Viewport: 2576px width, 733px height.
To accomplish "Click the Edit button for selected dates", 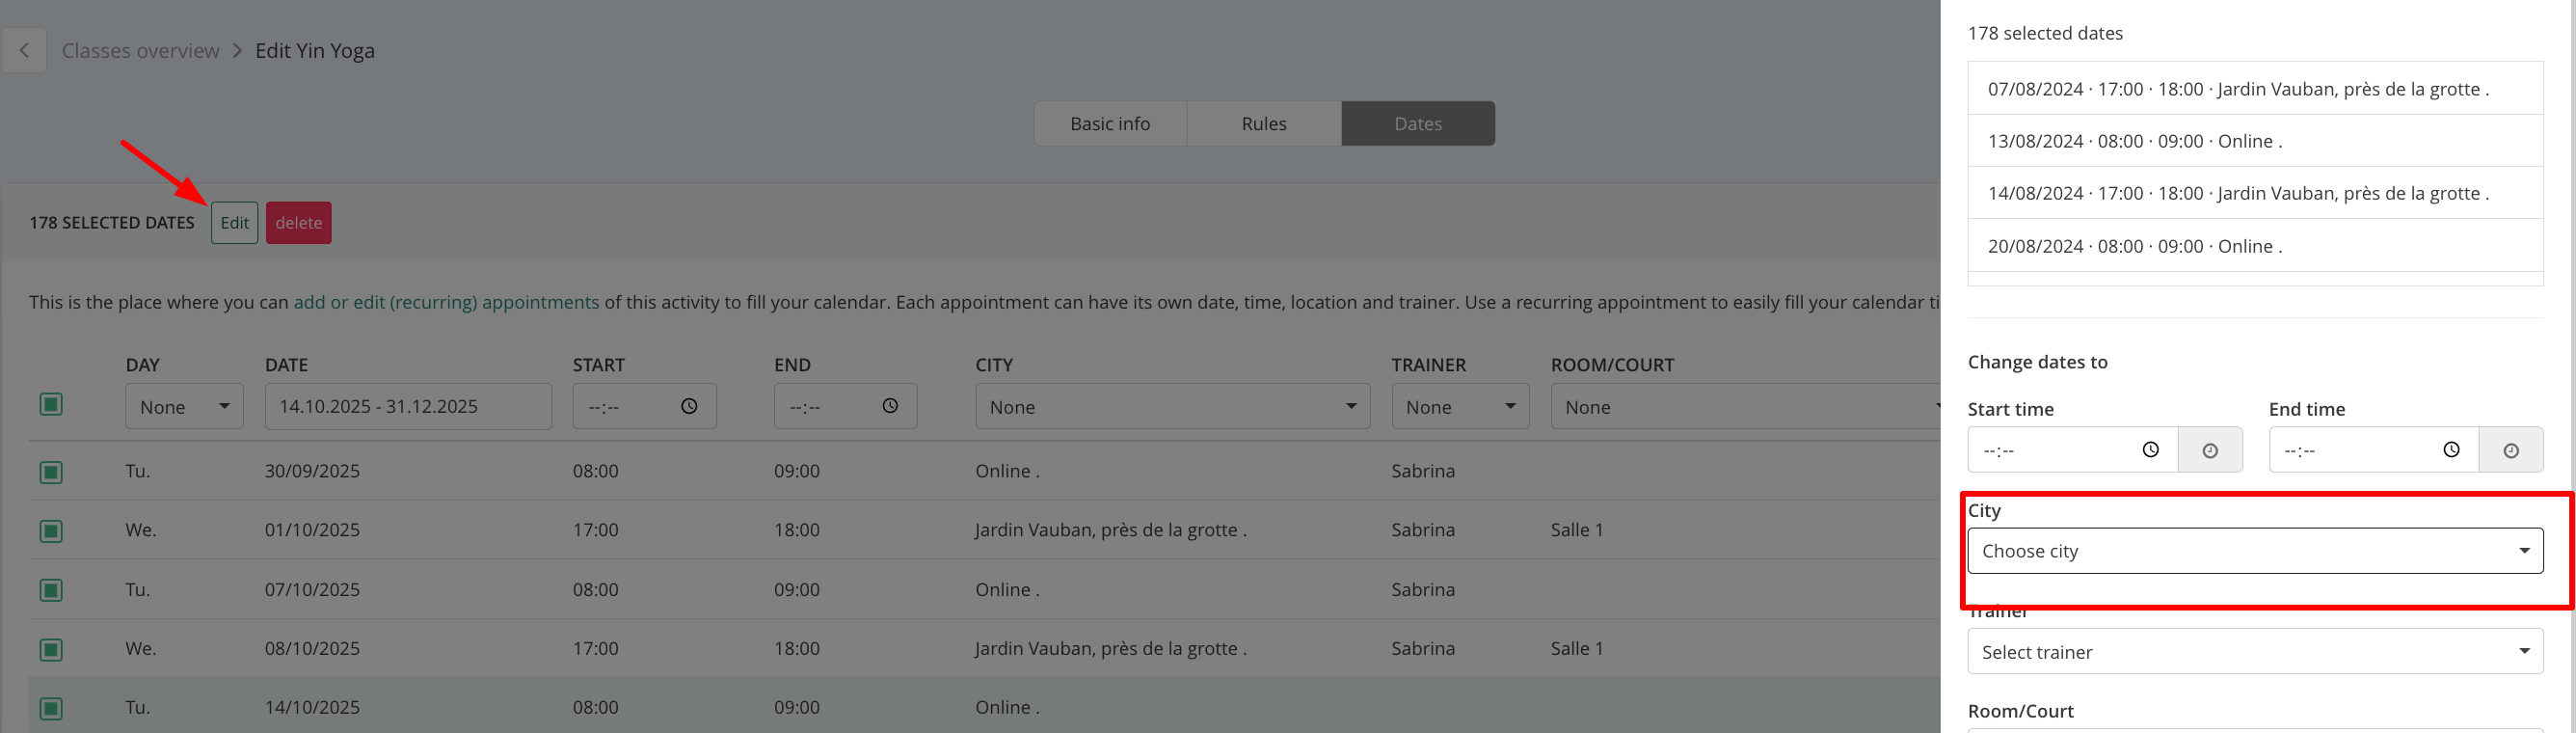I will (x=234, y=223).
